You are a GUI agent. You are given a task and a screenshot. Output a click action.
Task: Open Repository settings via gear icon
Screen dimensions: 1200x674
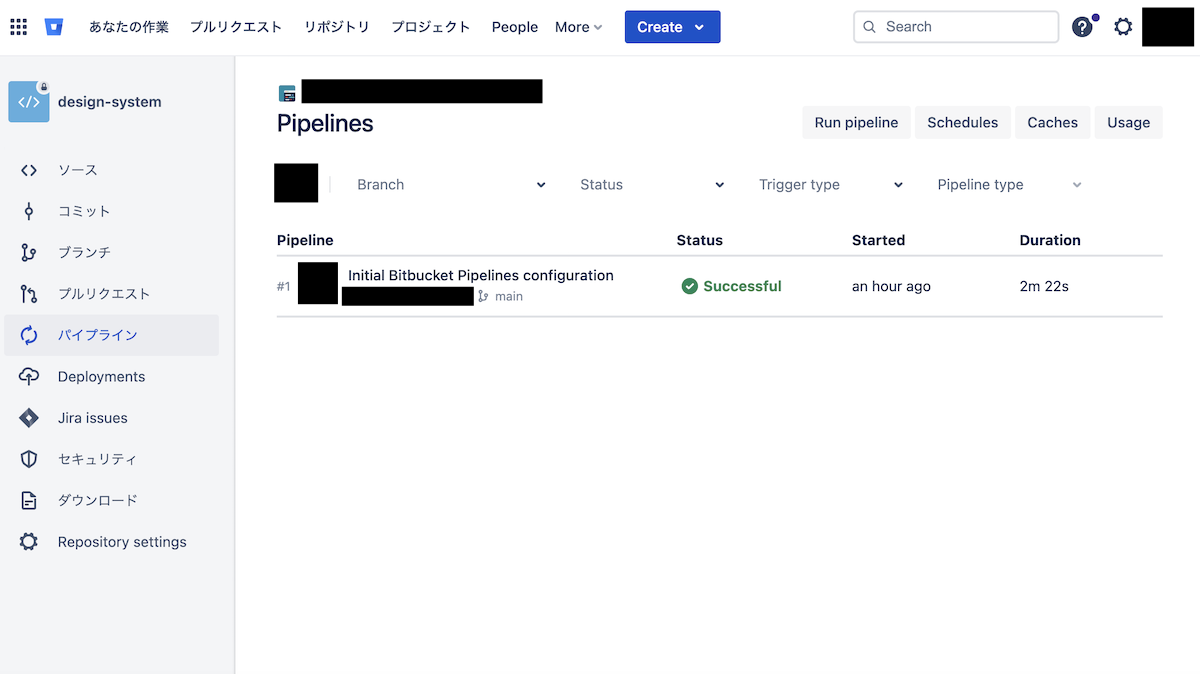coord(29,541)
